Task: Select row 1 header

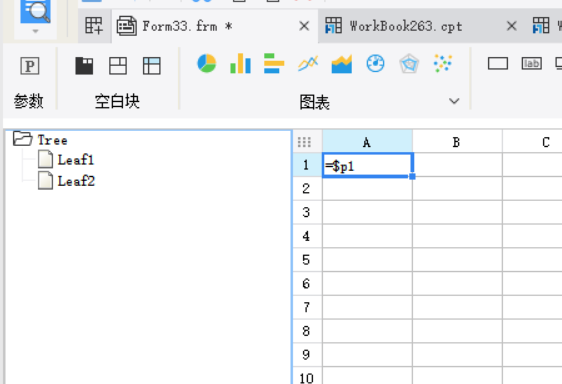Action: click(307, 165)
